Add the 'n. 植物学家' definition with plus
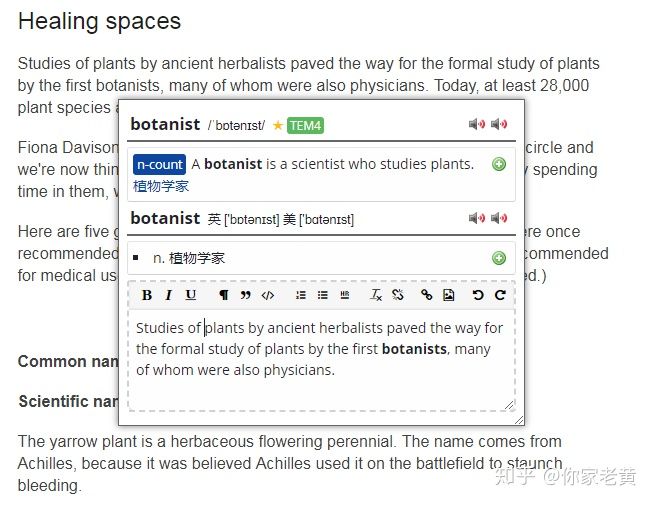The height and width of the screenshot is (505, 653). [x=498, y=258]
